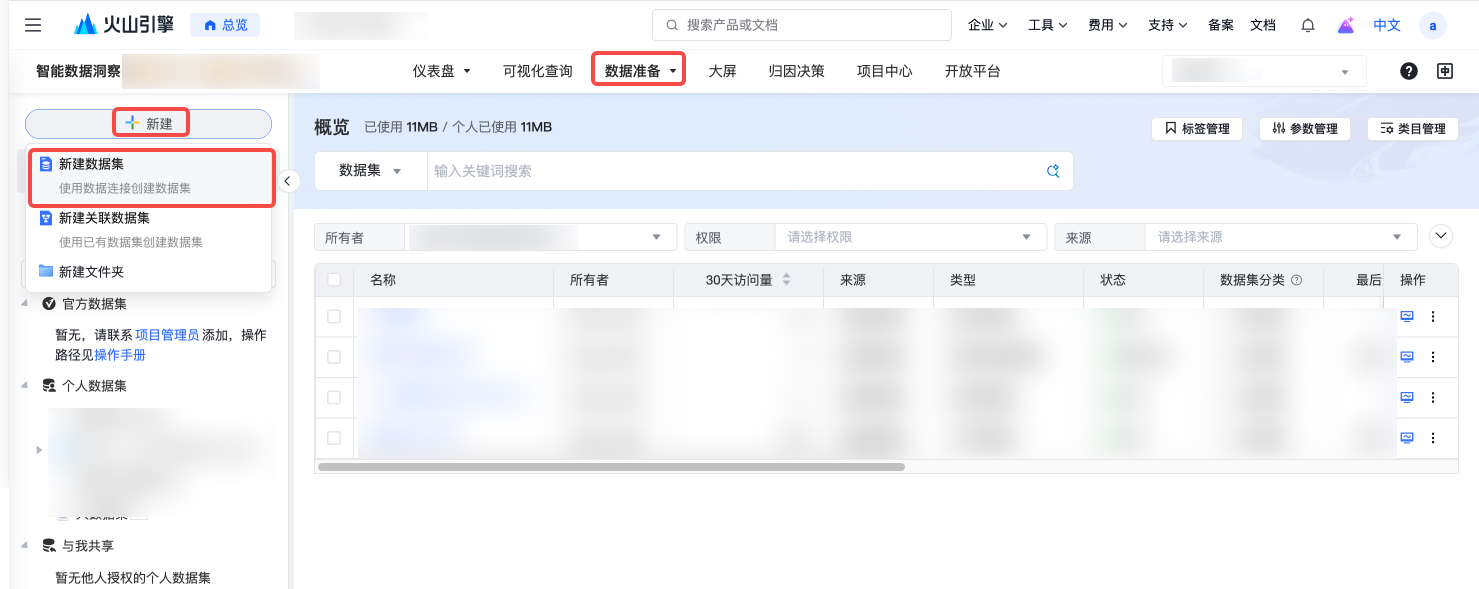Open 标签管理
This screenshot has width=1479, height=589.
[1197, 128]
